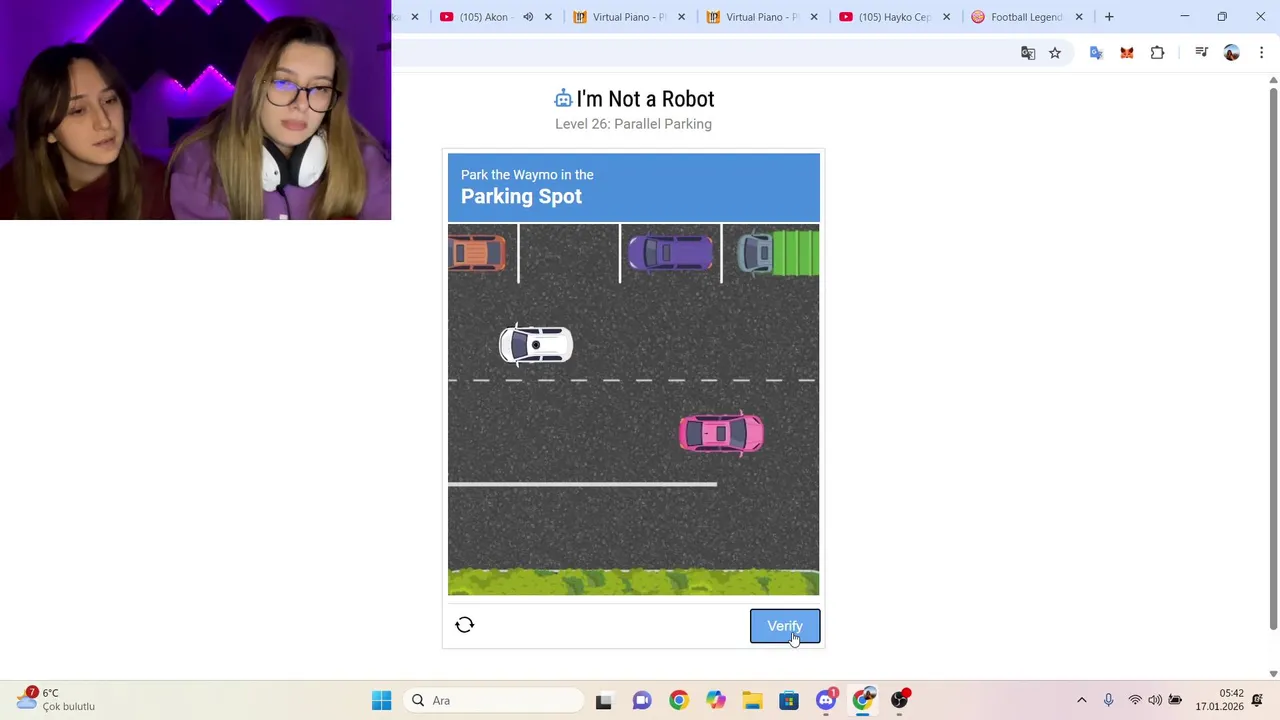Click the battery tray icon
This screenshot has height=720, width=1280.
tap(1176, 700)
